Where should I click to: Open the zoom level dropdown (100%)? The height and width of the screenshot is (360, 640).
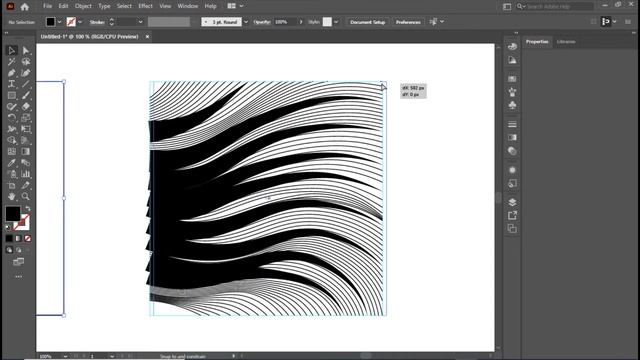(65, 356)
